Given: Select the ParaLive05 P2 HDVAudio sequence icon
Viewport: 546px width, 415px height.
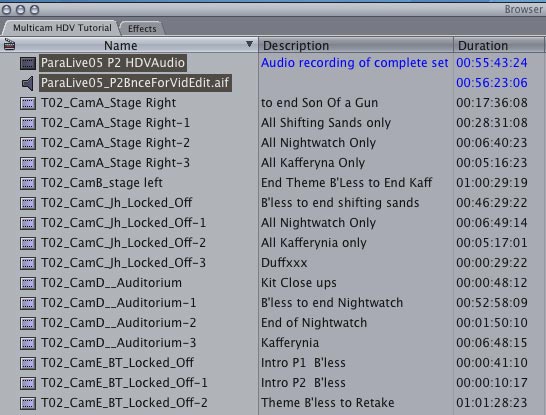Looking at the screenshot, I should click(x=28, y=63).
